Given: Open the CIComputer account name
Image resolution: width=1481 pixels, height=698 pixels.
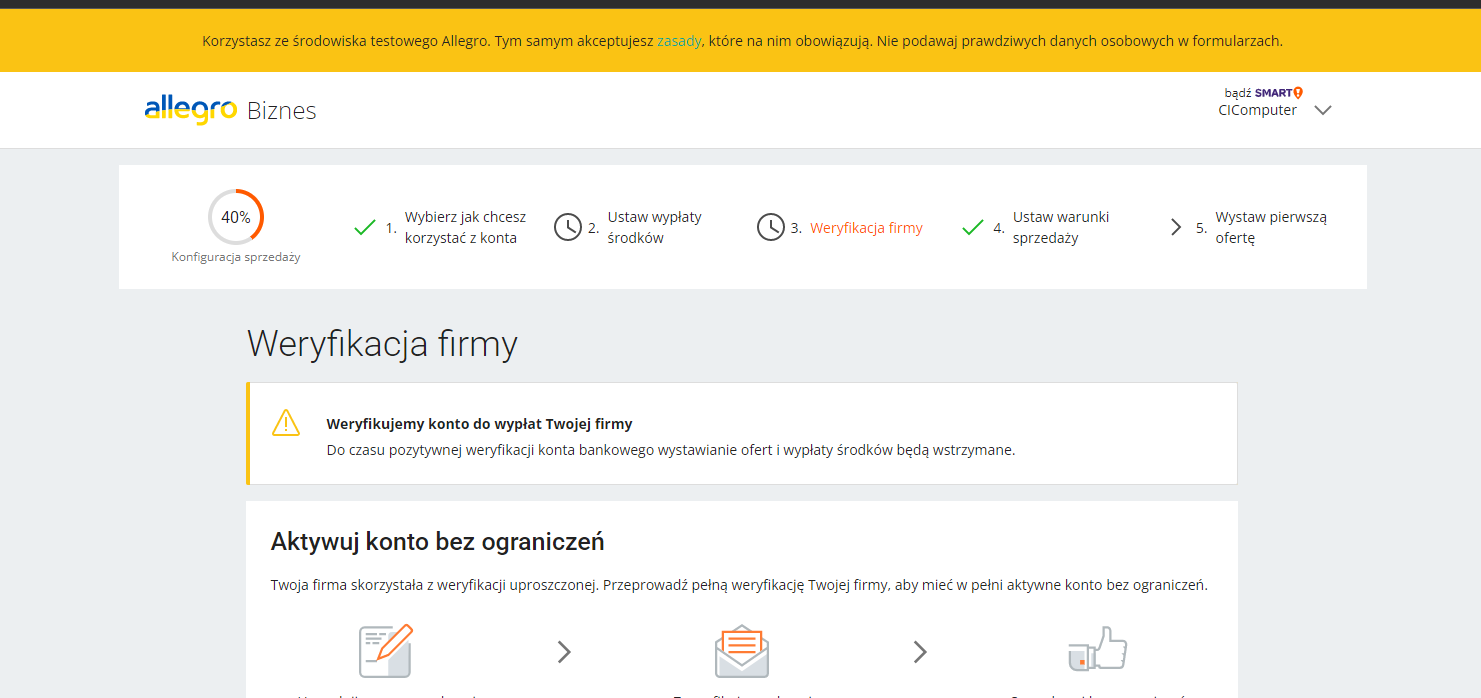Looking at the screenshot, I should (x=1257, y=111).
